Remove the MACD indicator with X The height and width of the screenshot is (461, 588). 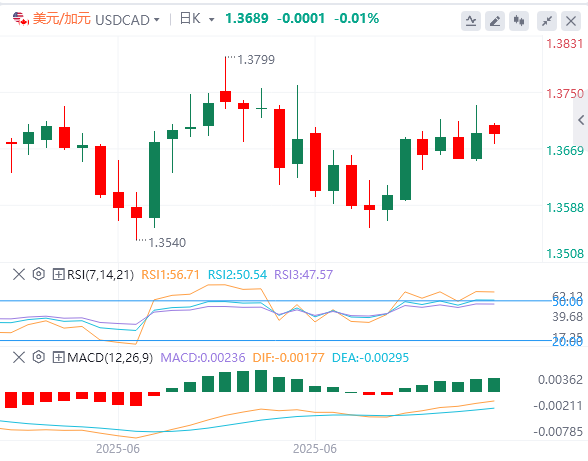tap(19, 357)
